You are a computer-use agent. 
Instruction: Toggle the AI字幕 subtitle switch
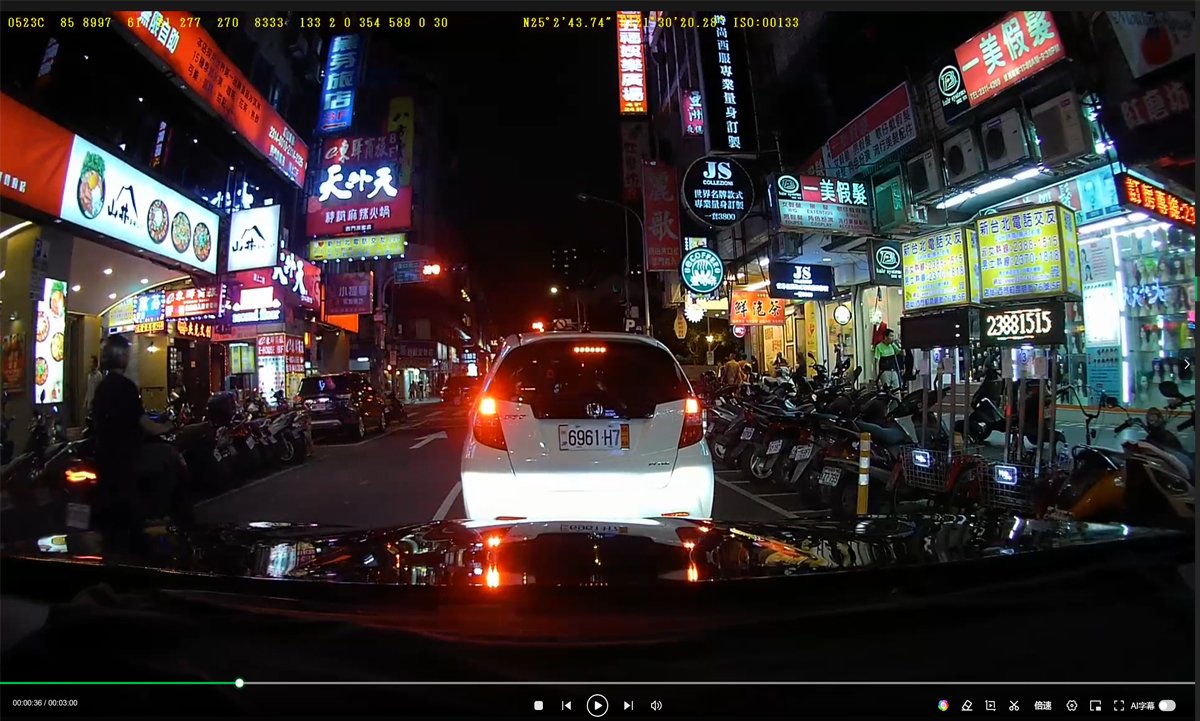pyautogui.click(x=1166, y=705)
